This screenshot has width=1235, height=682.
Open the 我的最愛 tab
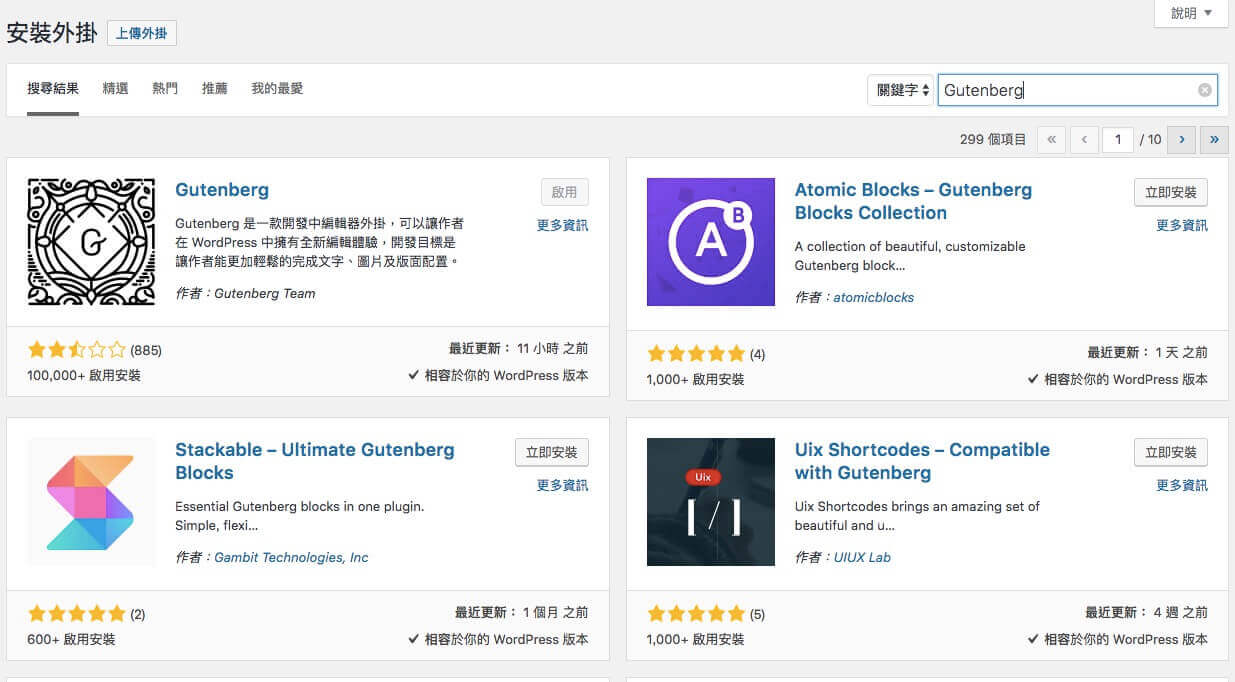click(x=277, y=88)
